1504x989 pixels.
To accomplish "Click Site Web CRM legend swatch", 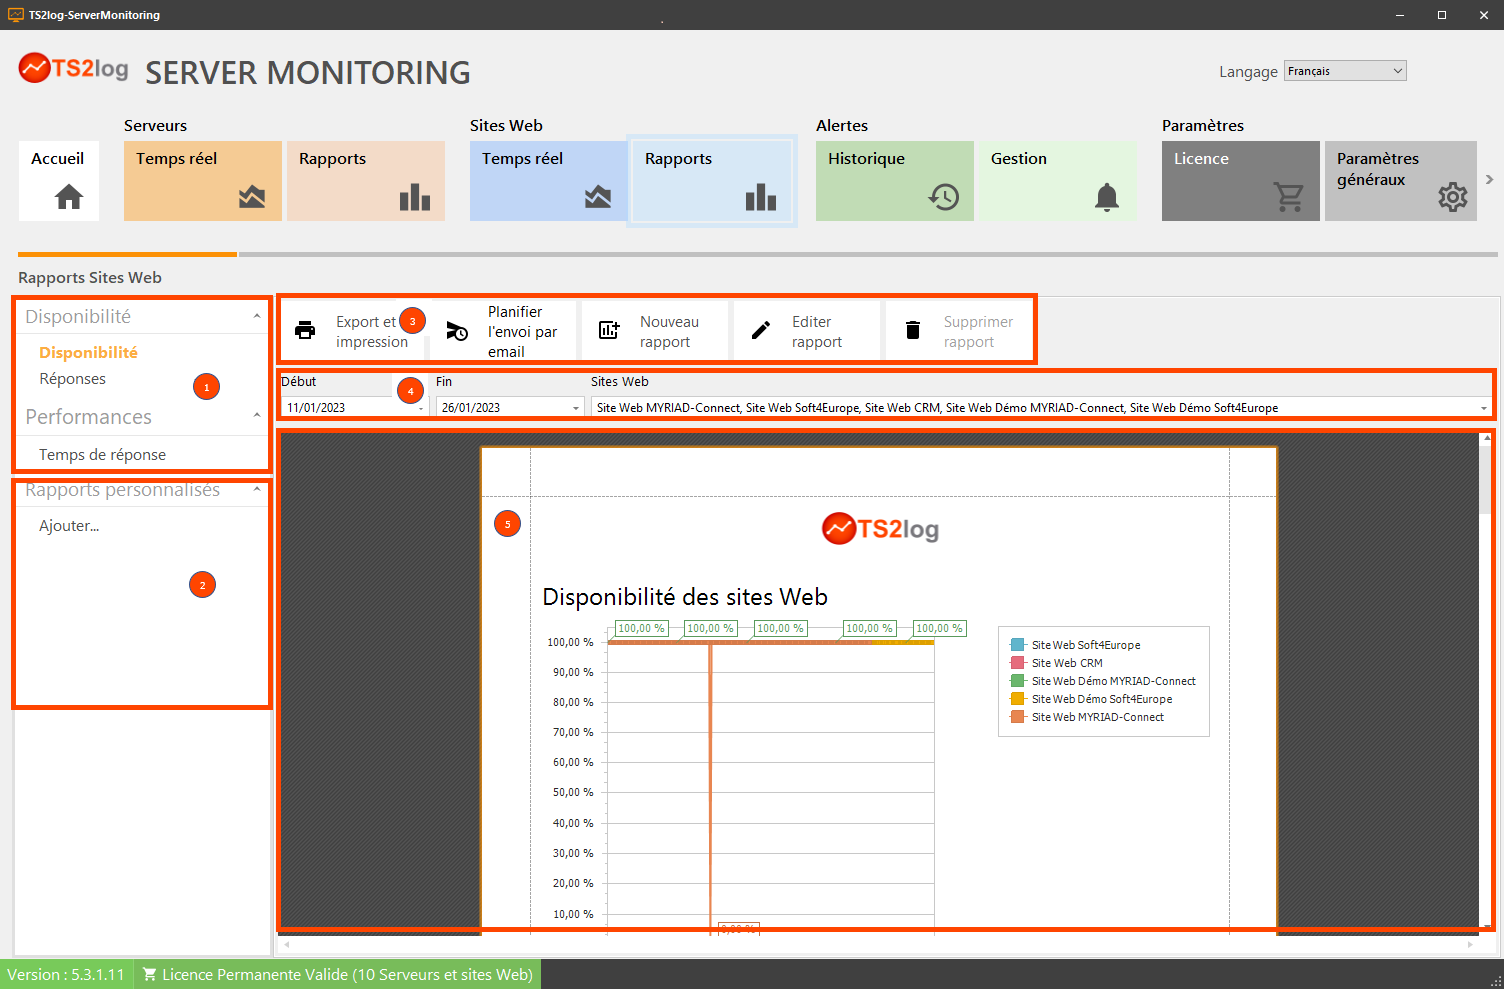I will [1018, 663].
